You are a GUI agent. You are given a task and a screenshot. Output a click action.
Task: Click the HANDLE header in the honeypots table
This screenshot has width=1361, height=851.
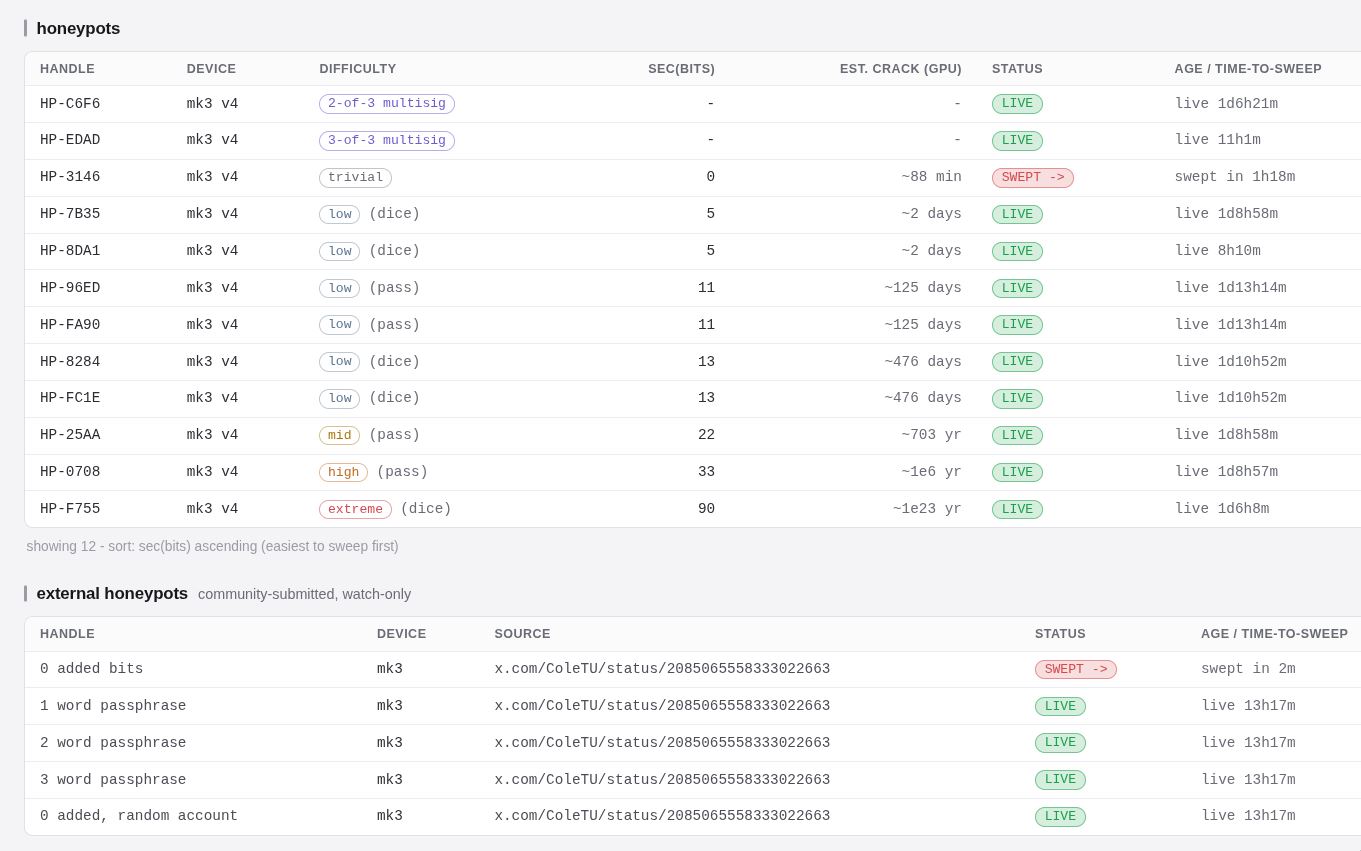tap(67, 69)
